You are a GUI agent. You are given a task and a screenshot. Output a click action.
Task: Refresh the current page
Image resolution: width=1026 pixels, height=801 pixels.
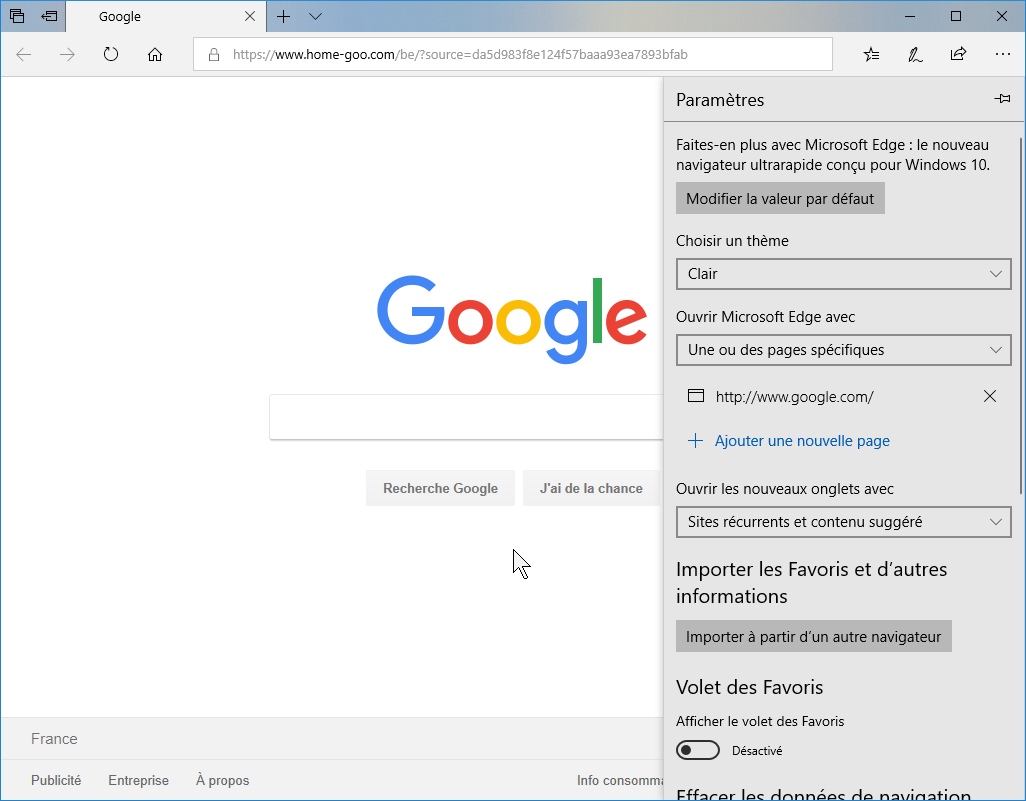[x=111, y=54]
